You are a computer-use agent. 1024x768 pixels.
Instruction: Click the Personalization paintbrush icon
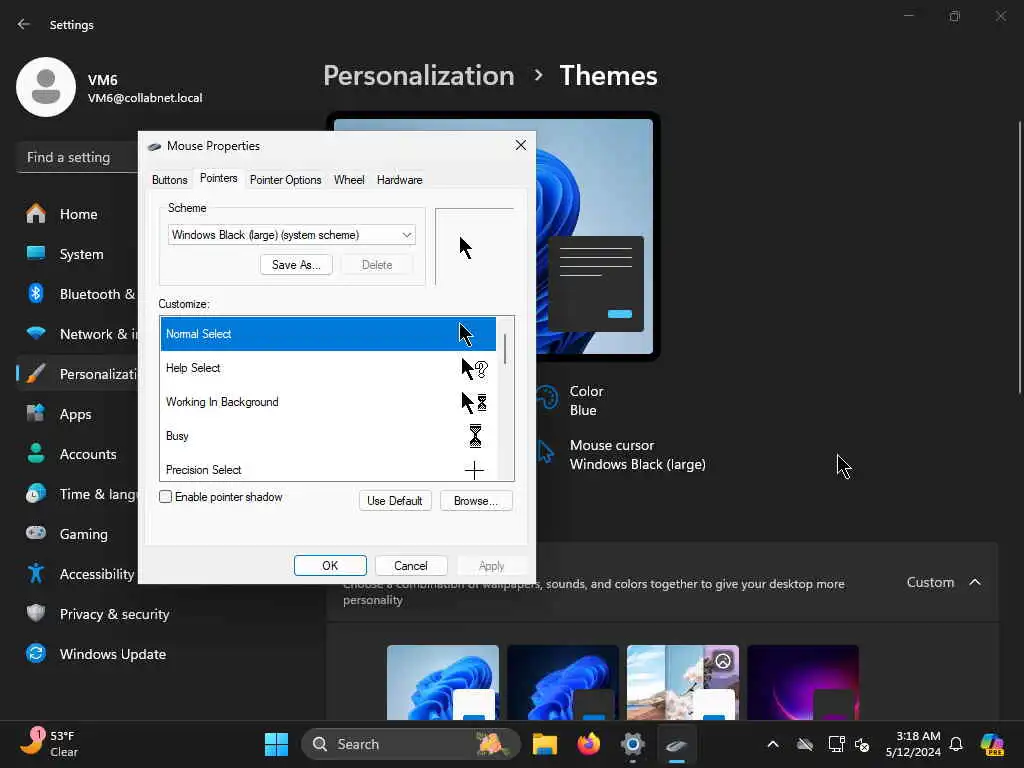pos(36,374)
